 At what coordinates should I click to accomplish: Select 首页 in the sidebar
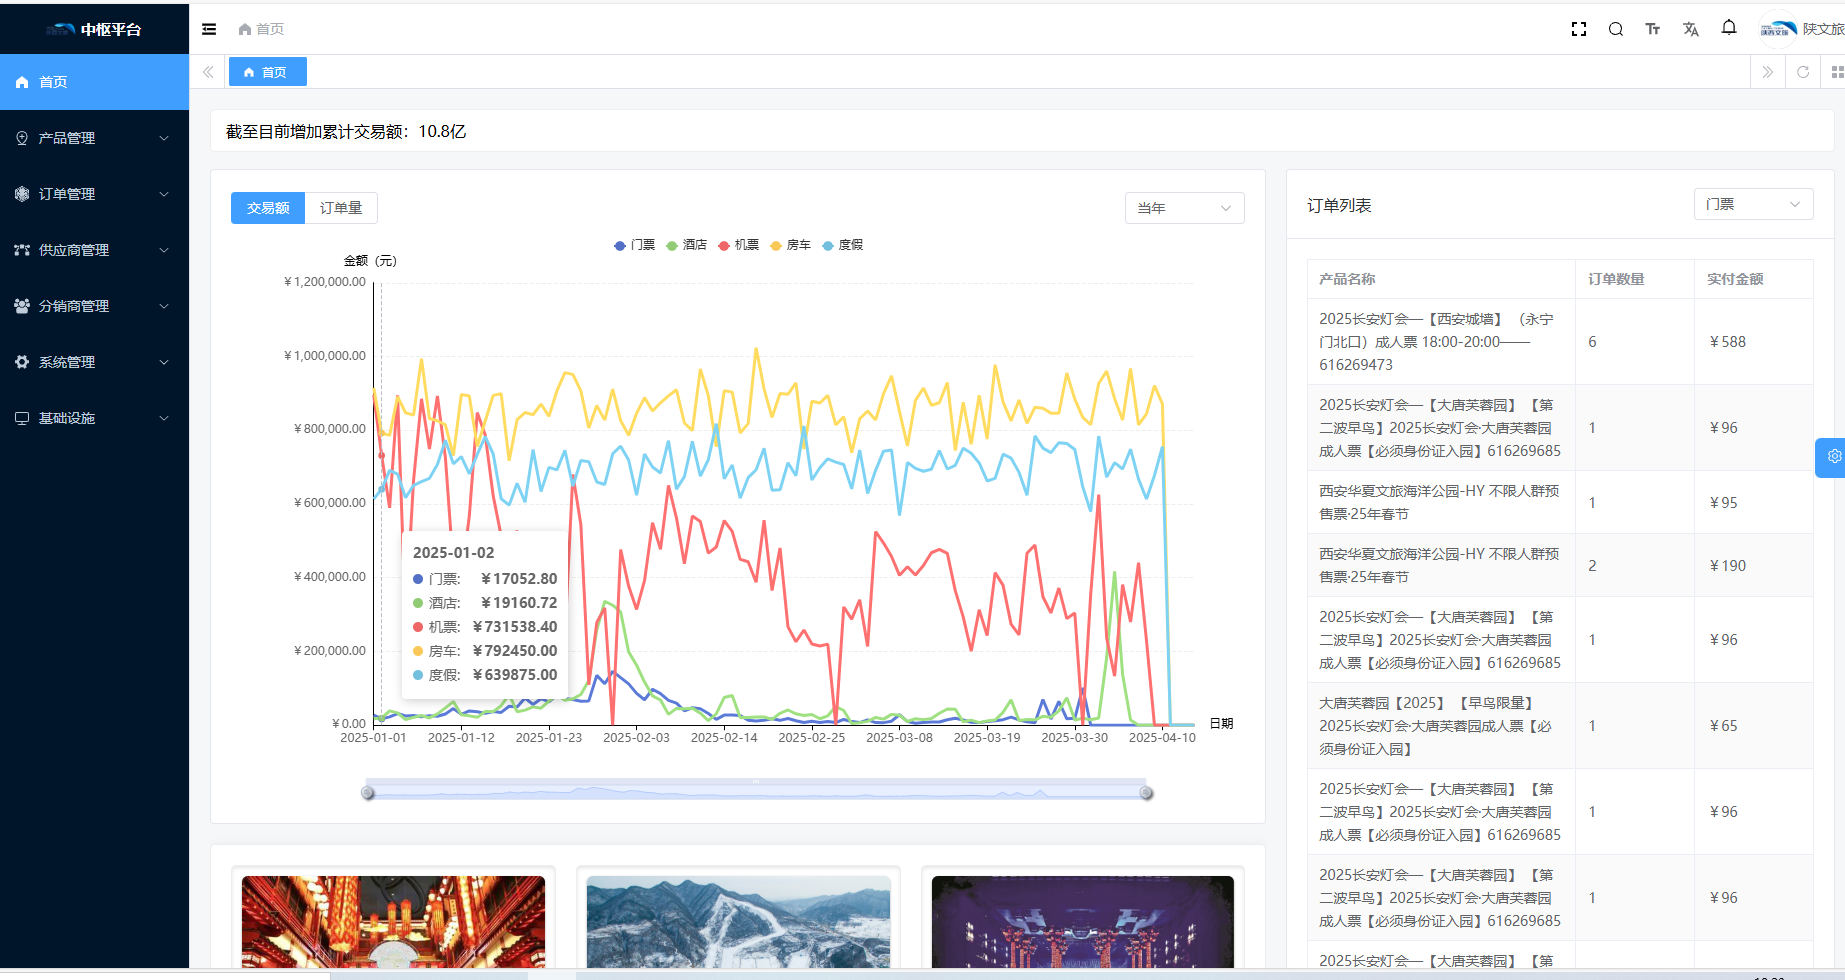(94, 82)
